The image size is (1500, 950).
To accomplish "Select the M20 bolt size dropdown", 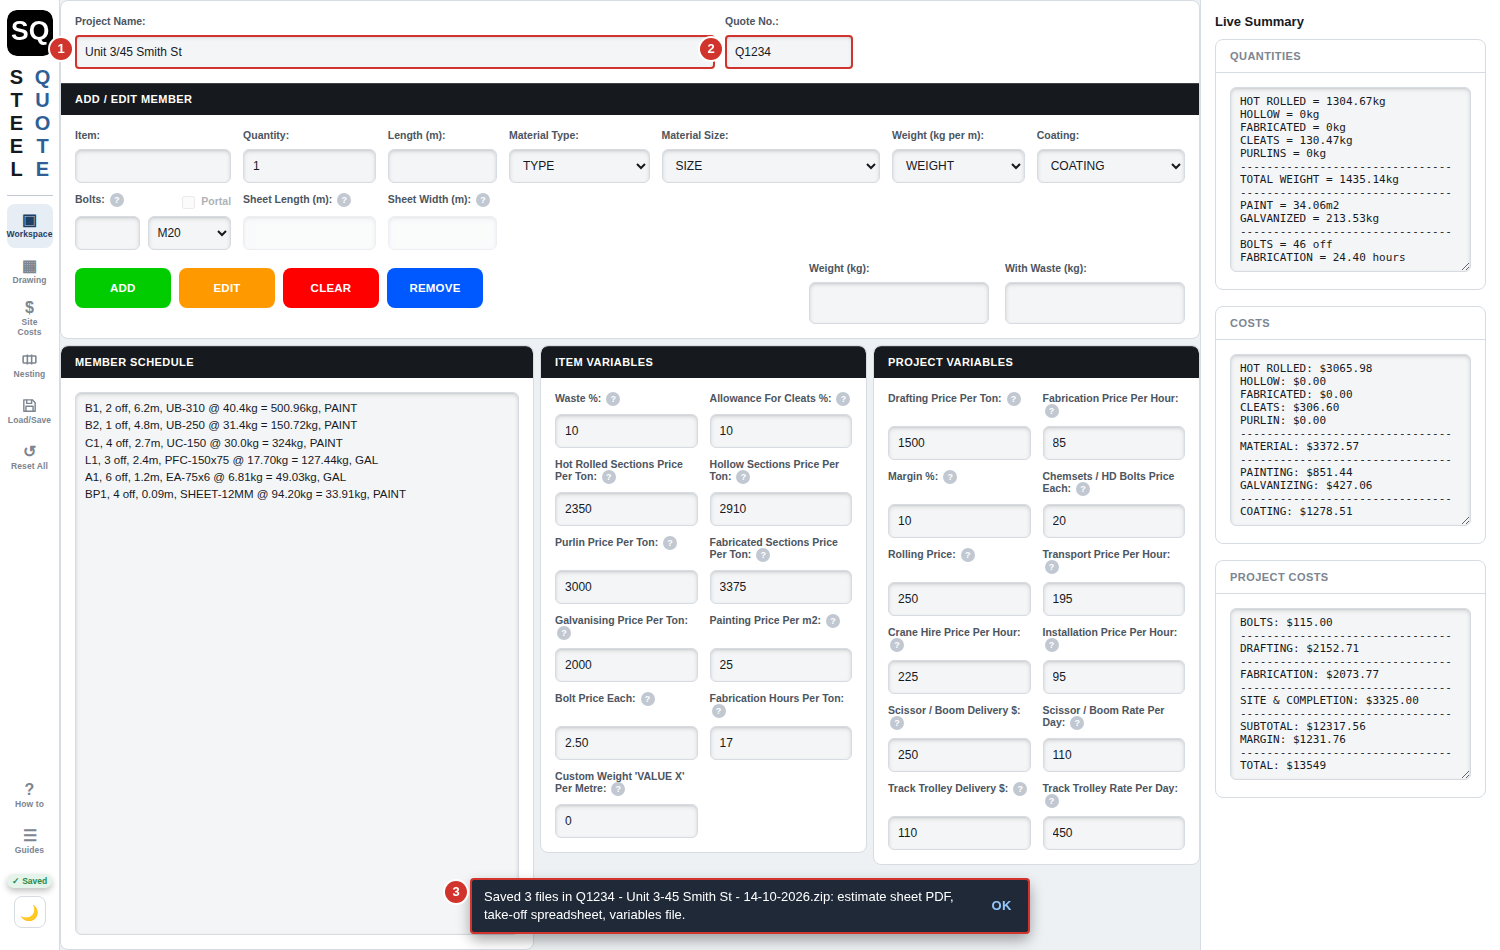I will pyautogui.click(x=190, y=233).
